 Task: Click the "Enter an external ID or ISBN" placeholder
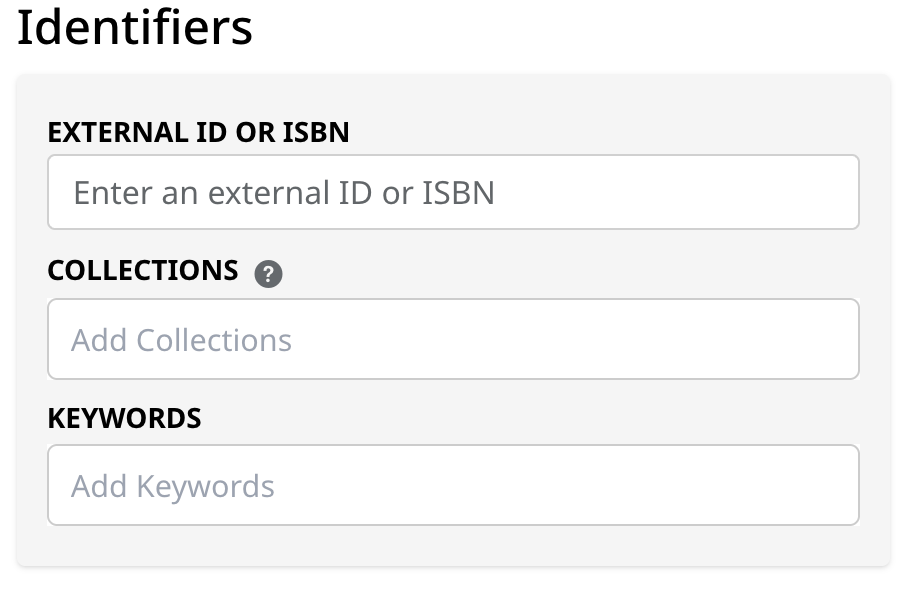click(284, 193)
